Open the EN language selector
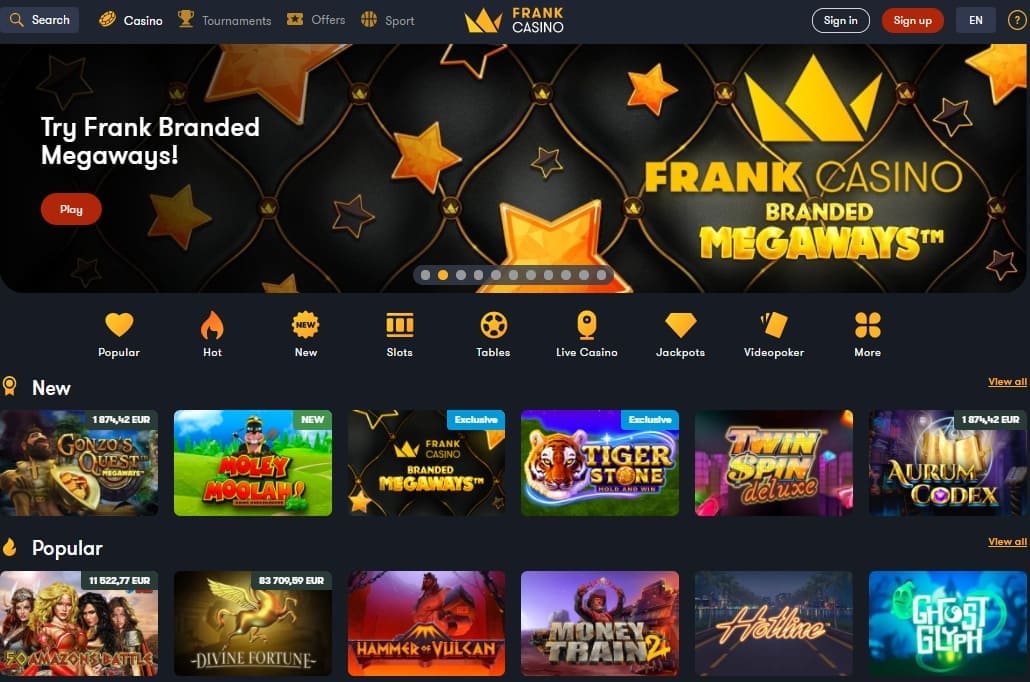This screenshot has height=682, width=1030. (975, 20)
